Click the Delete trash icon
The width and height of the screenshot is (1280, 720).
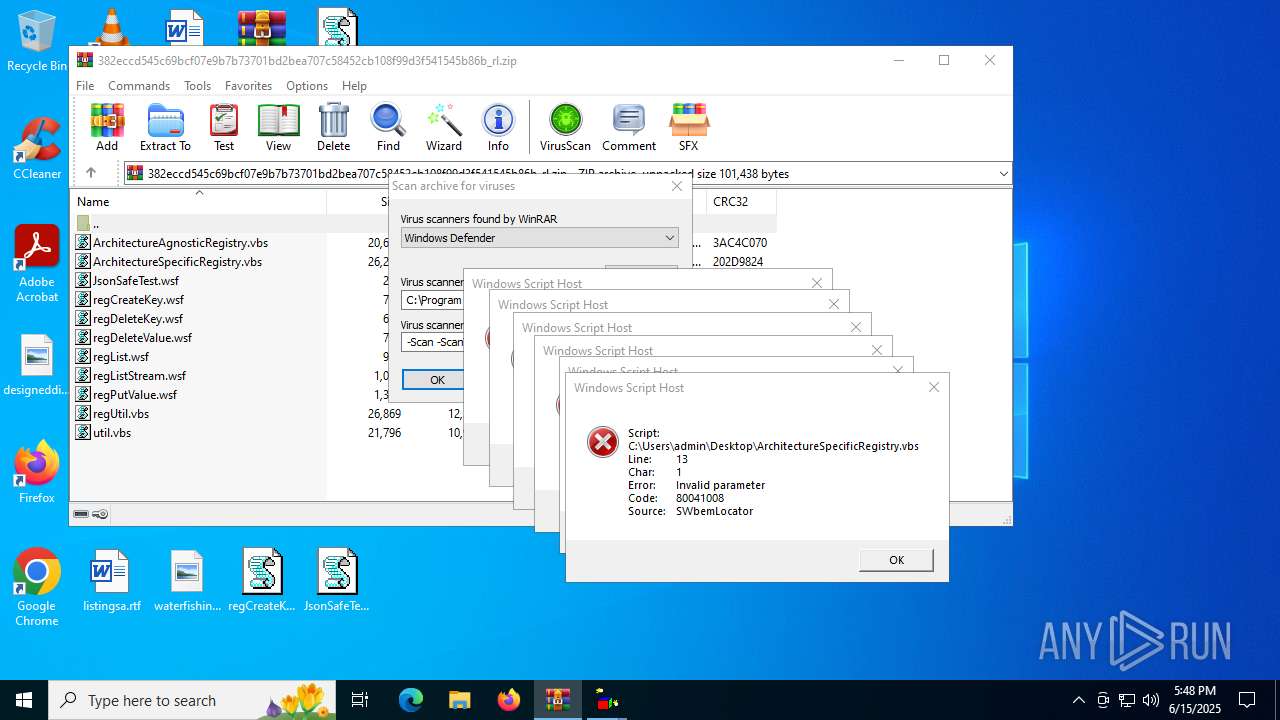pos(333,127)
